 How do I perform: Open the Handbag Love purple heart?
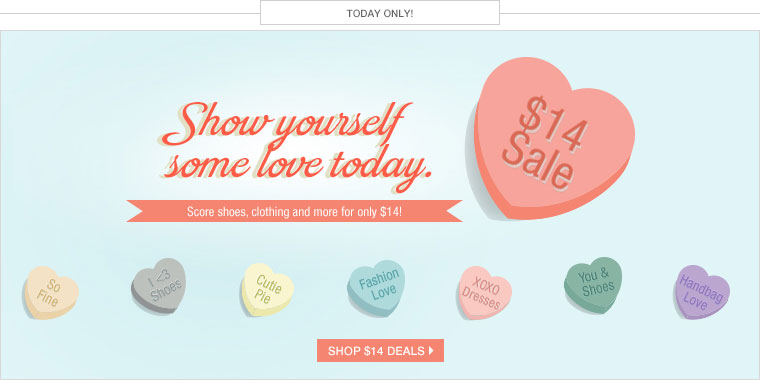[x=702, y=292]
